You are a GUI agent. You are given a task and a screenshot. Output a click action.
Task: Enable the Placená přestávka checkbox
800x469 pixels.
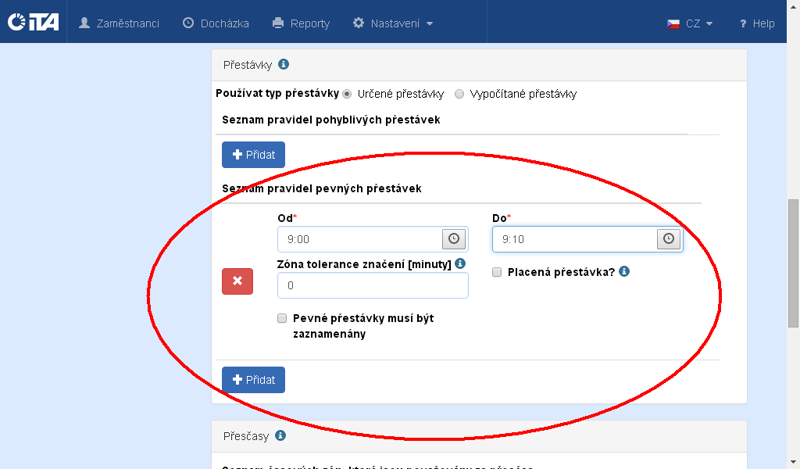click(497, 271)
